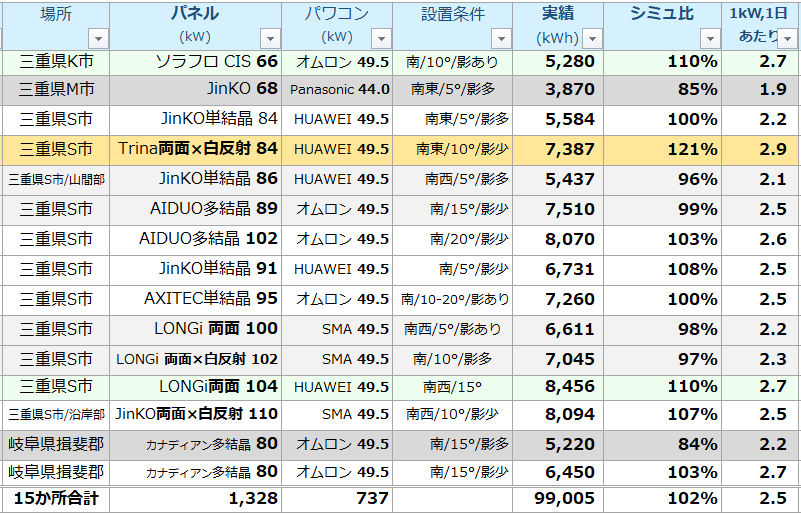Select the 三重県M市 location cell
This screenshot has height=514, width=801.
[56, 90]
